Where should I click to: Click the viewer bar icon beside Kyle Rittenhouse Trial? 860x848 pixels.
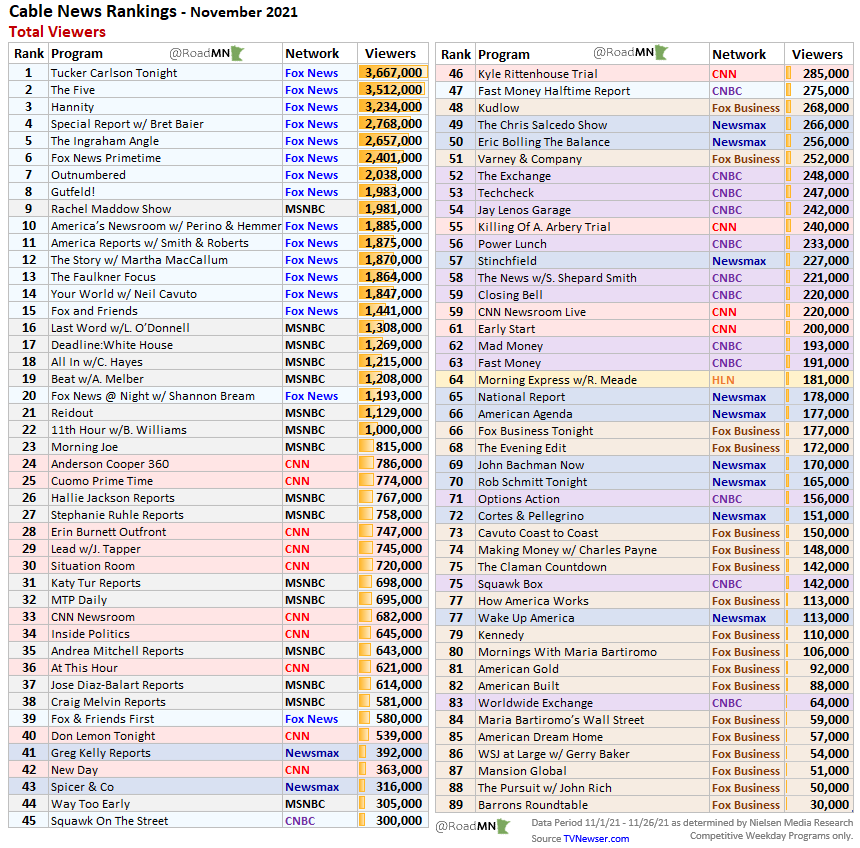(x=786, y=73)
